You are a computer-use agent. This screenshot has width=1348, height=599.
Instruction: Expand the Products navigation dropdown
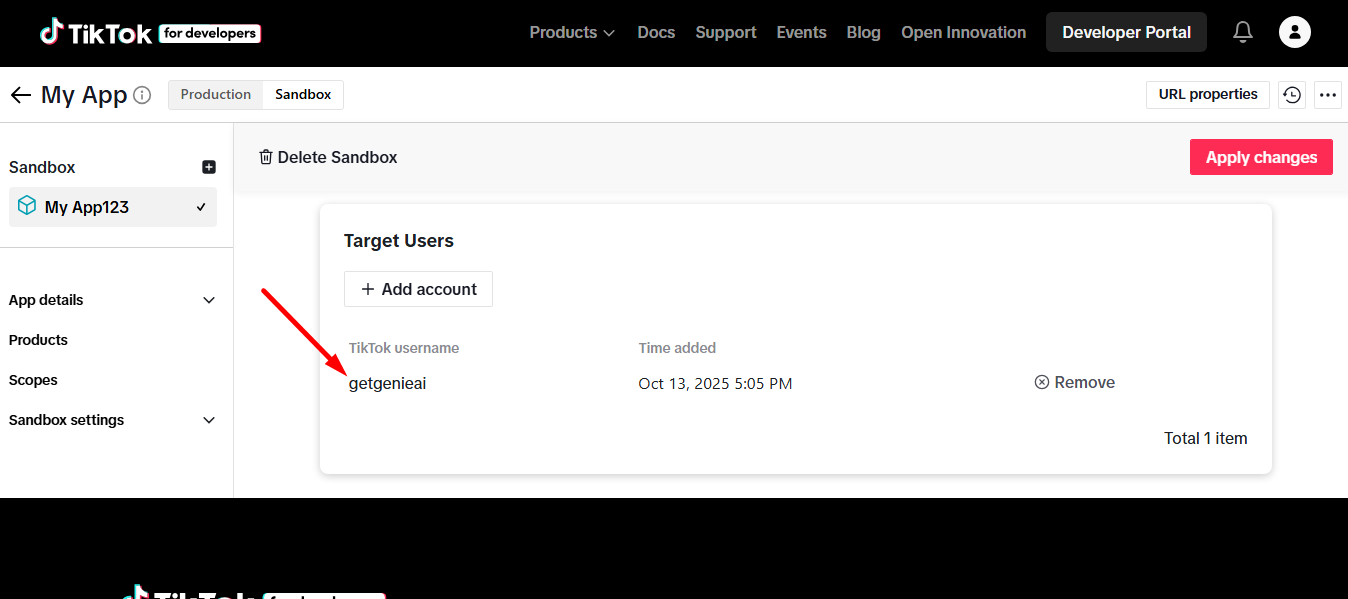point(572,33)
